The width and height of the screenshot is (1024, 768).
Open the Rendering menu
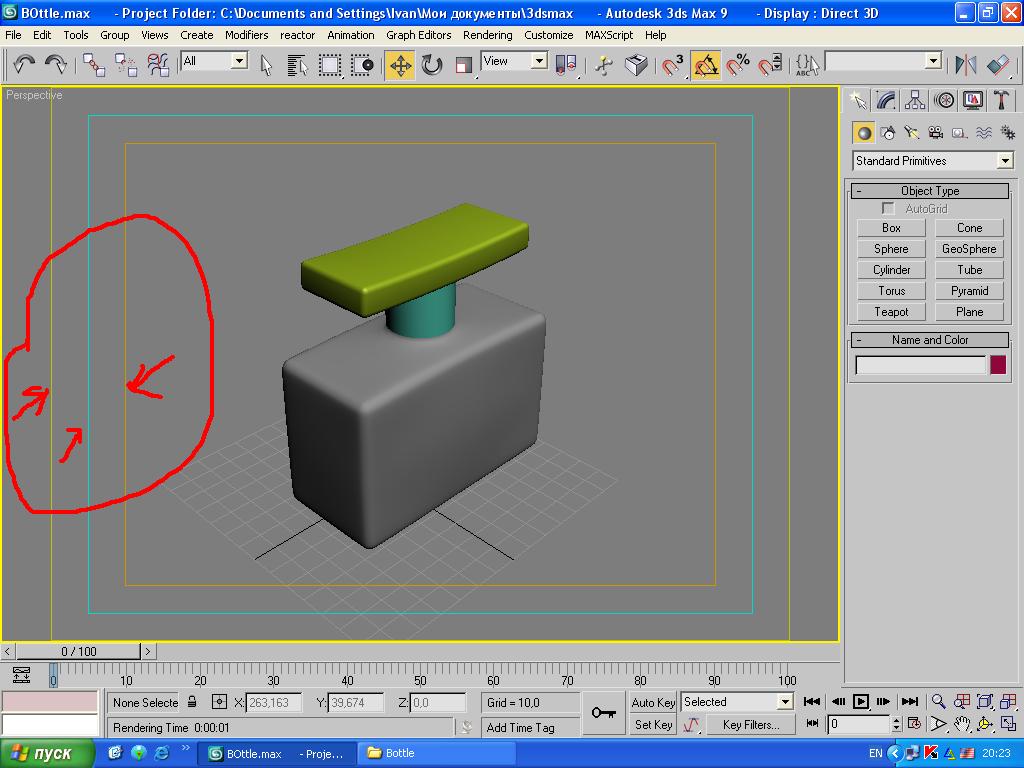[487, 35]
